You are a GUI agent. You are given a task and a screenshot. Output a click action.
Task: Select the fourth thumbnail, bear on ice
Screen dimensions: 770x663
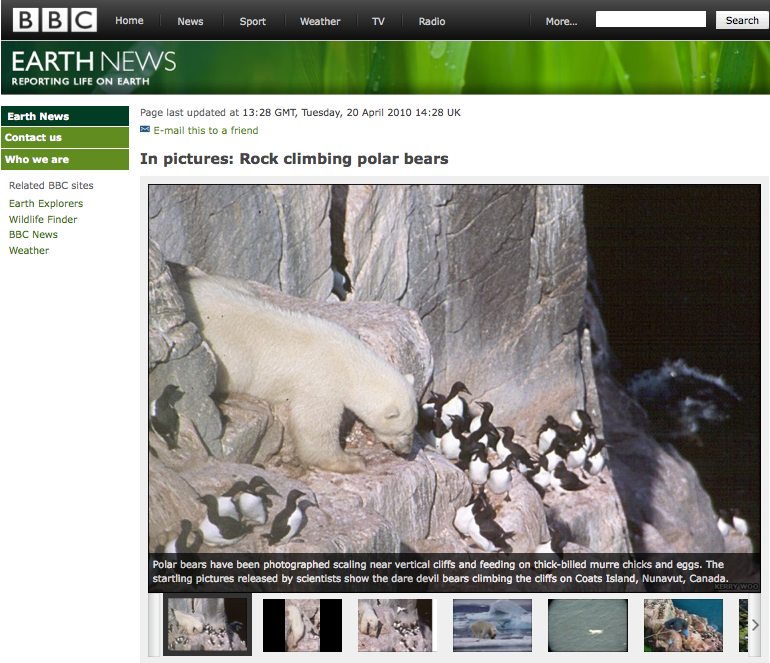(x=492, y=625)
